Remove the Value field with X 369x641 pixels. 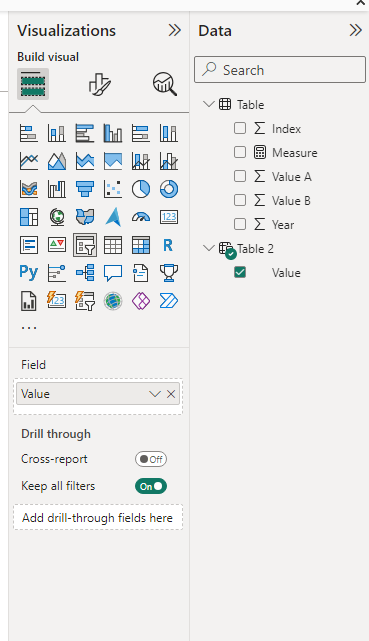171,394
